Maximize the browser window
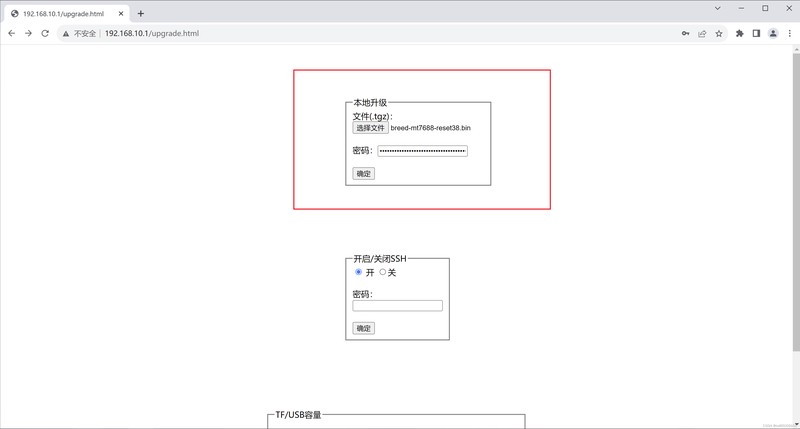 pyautogui.click(x=765, y=8)
